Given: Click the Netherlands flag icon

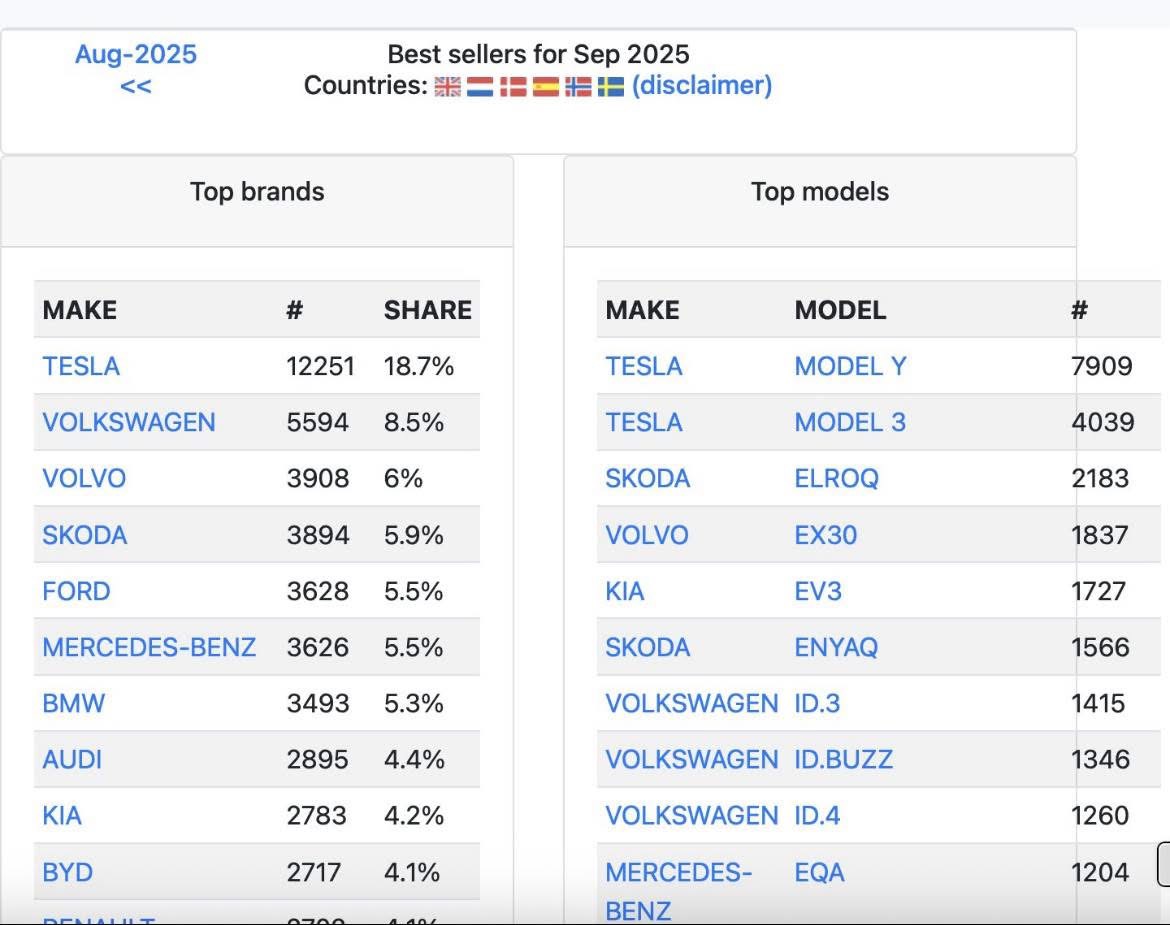Looking at the screenshot, I should [480, 87].
